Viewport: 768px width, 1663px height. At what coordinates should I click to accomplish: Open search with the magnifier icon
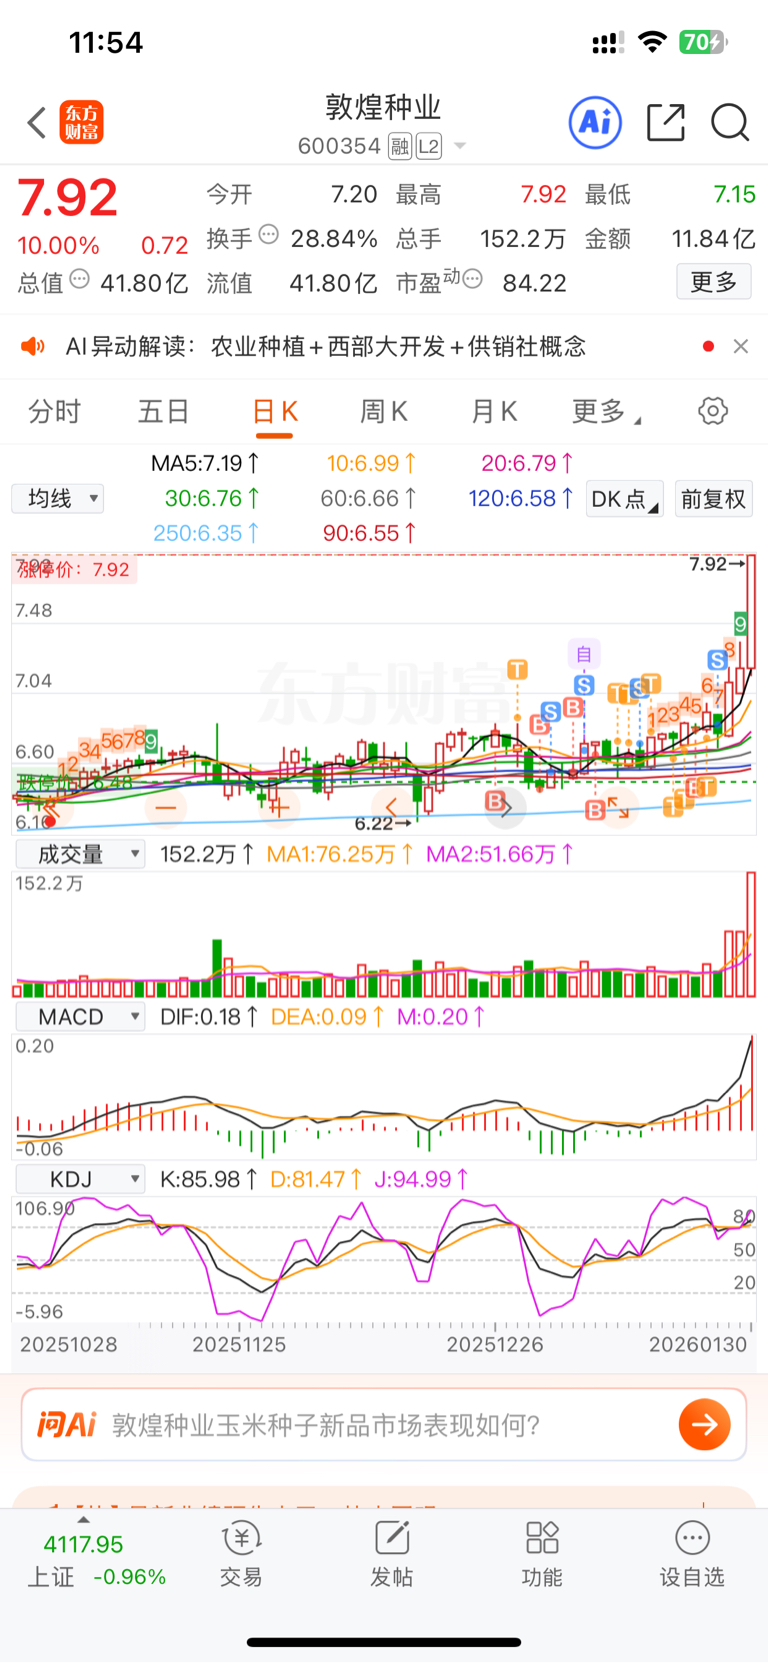730,122
